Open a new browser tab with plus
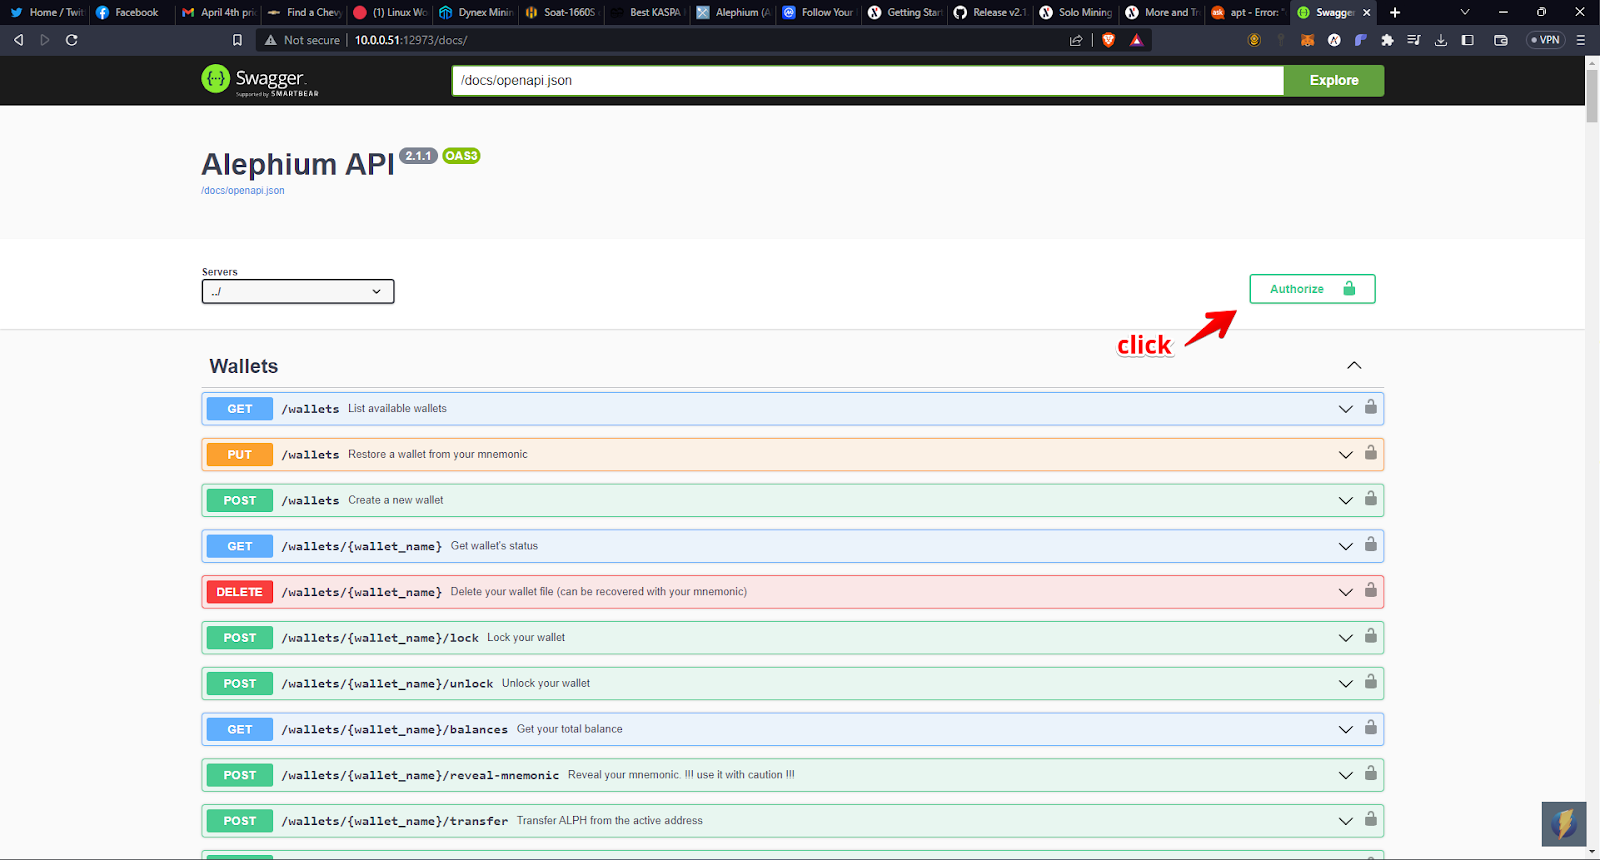1600x860 pixels. pyautogui.click(x=1395, y=12)
